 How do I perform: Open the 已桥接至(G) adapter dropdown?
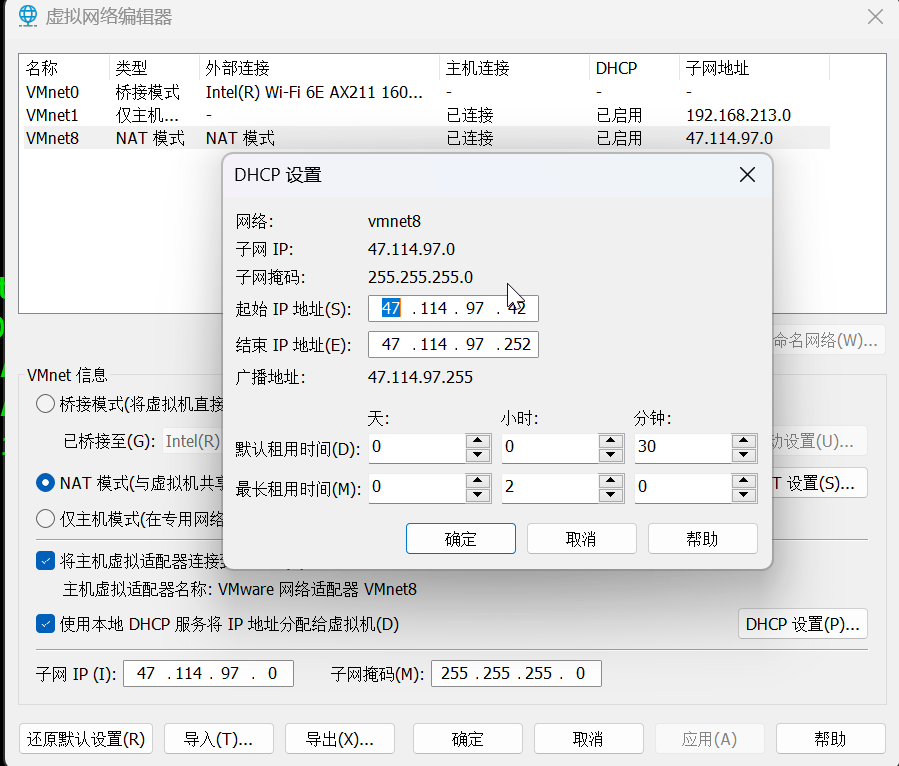192,441
